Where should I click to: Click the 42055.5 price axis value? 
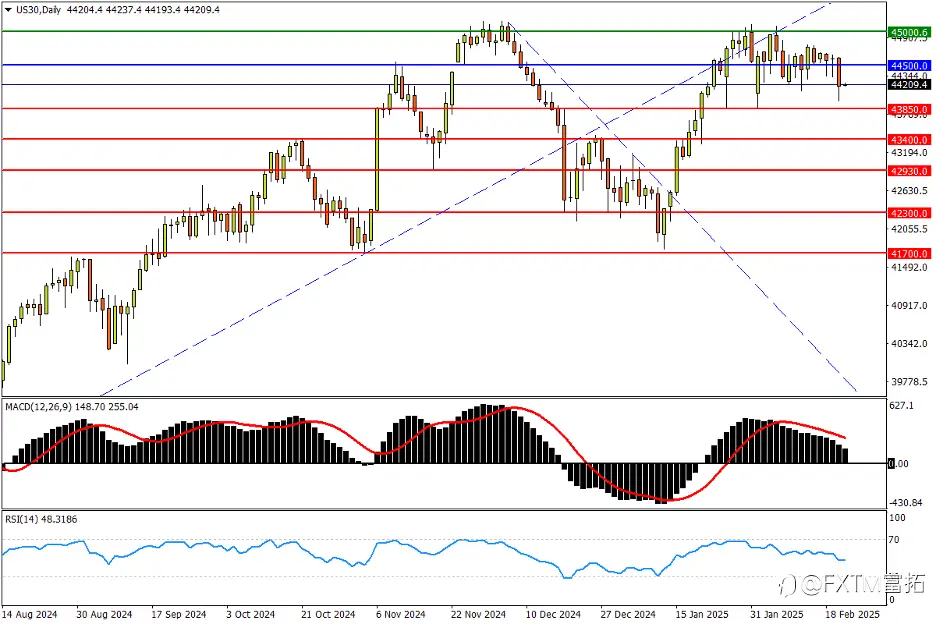pos(909,229)
